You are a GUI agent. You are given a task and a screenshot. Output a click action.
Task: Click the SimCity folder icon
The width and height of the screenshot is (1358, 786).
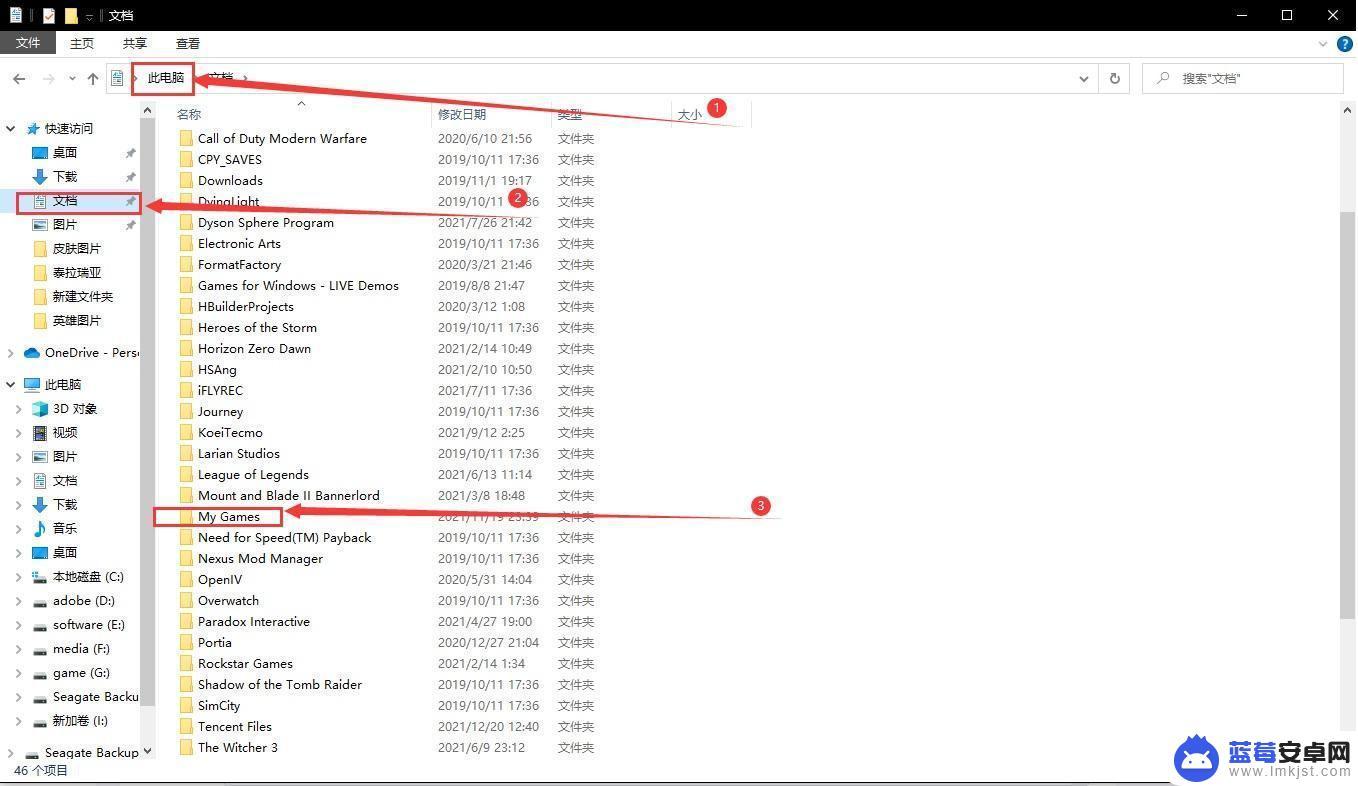tap(186, 706)
